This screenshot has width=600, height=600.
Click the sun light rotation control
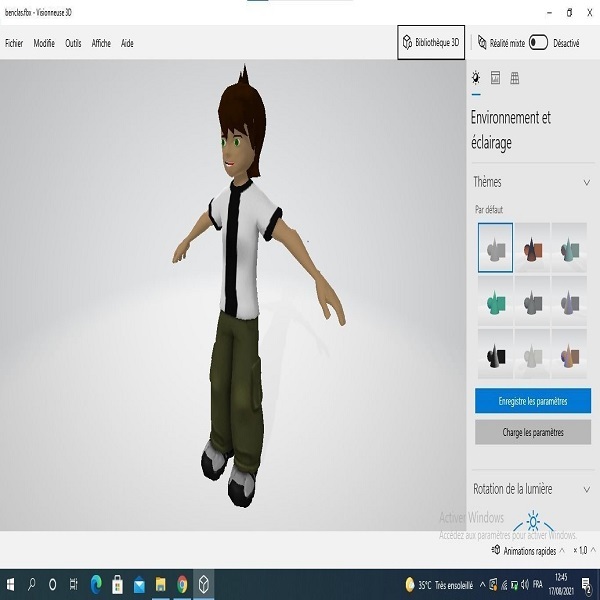(533, 521)
